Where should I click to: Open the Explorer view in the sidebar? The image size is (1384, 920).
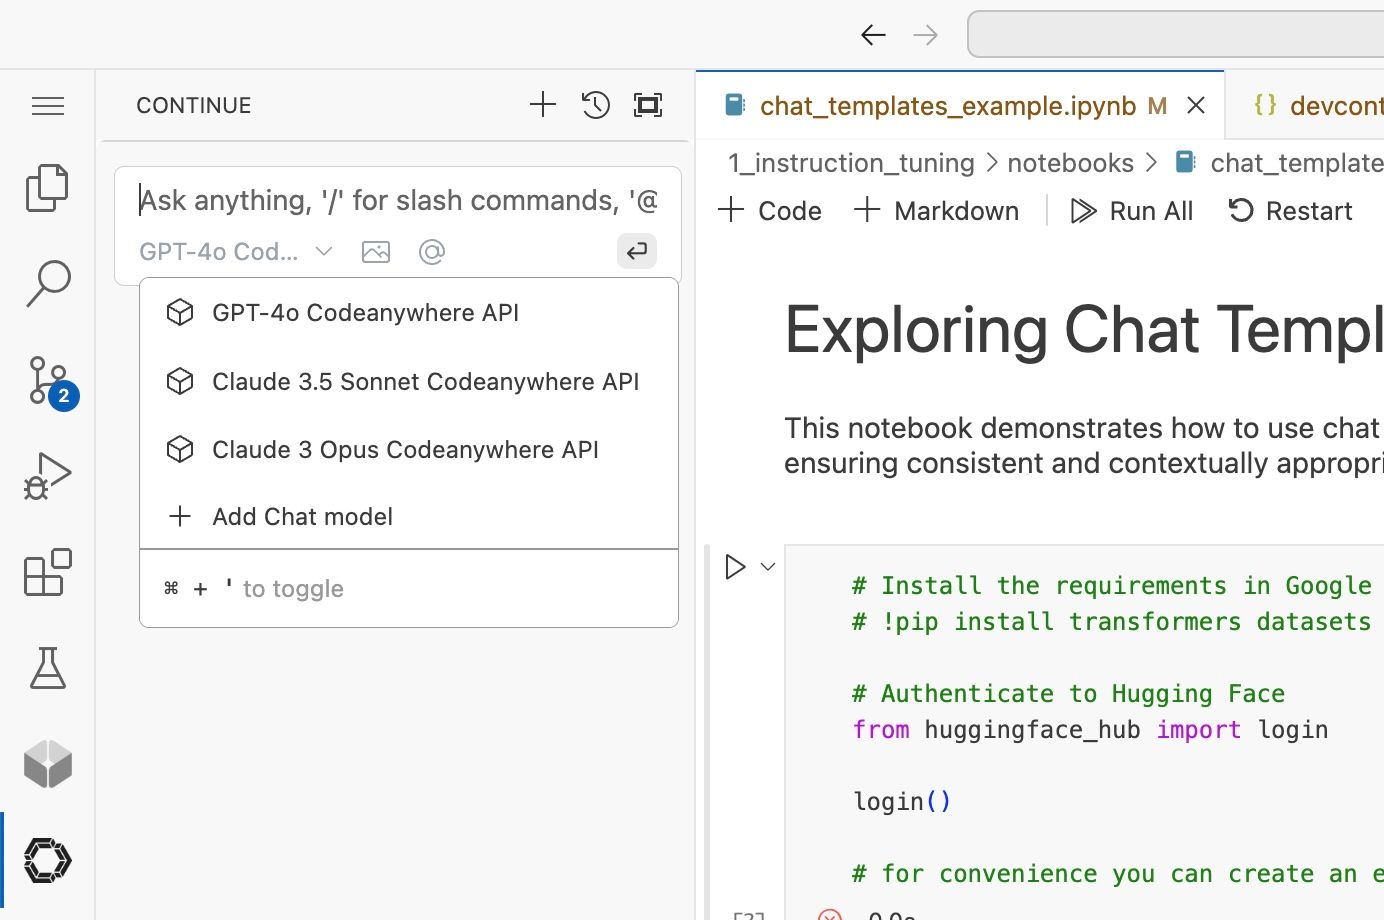click(47, 188)
